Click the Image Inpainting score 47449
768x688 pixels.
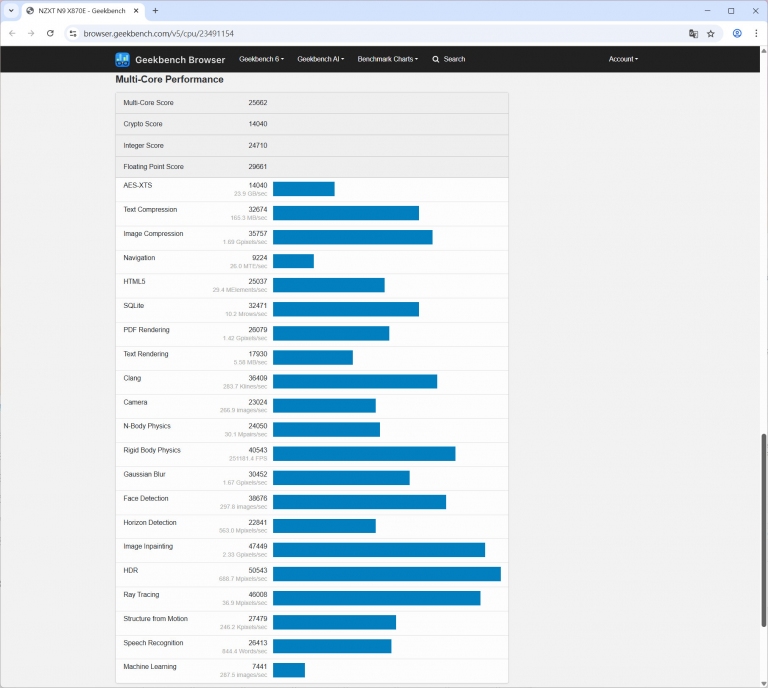point(258,546)
